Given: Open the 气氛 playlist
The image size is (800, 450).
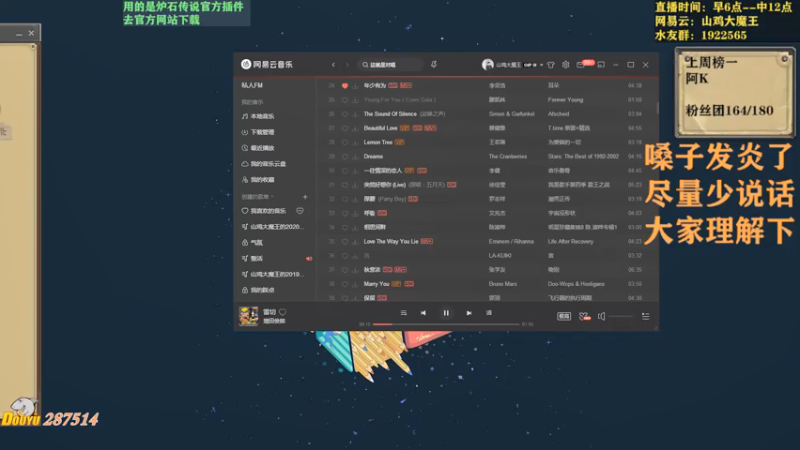Looking at the screenshot, I should point(252,242).
